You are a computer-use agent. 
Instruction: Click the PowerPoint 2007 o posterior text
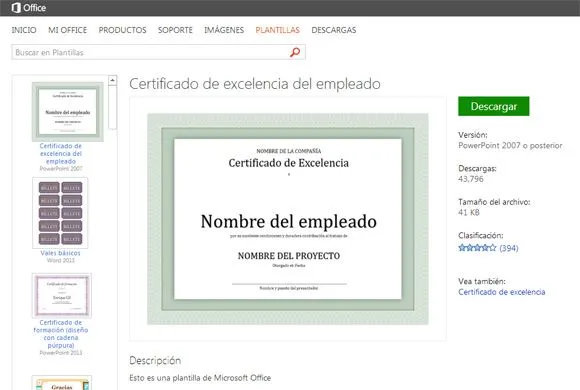coord(510,145)
